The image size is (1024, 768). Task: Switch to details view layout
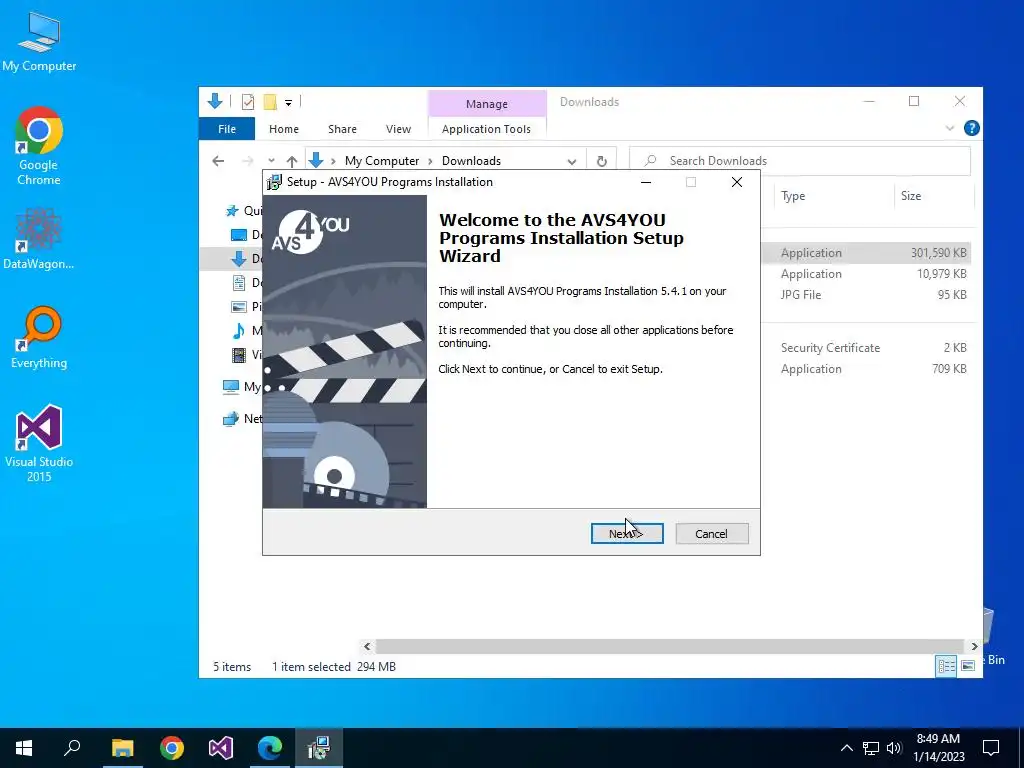946,666
